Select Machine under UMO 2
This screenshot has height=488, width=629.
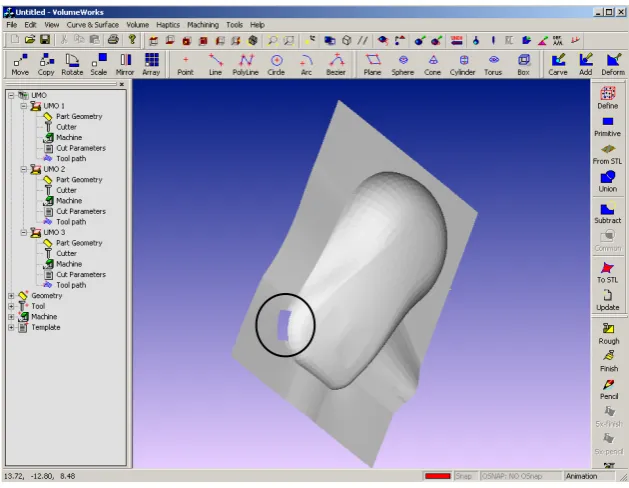[69, 201]
